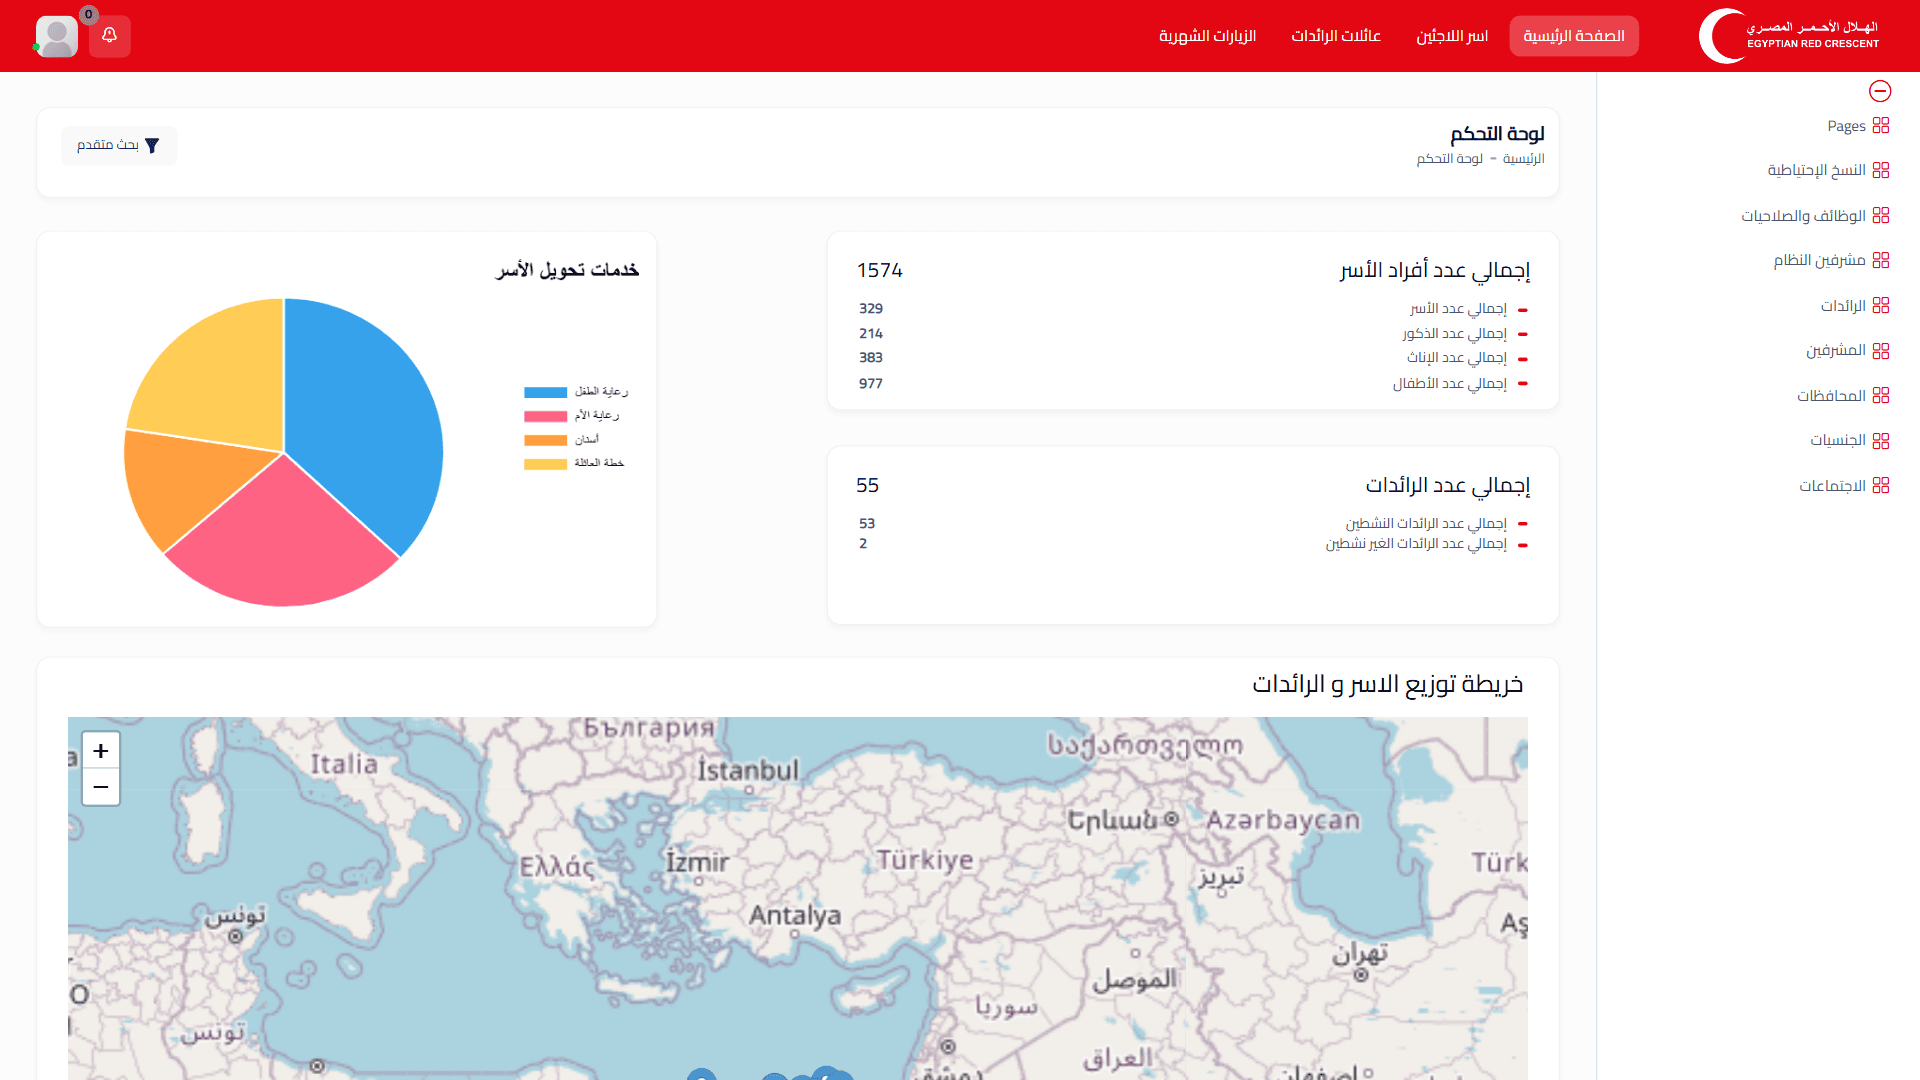1920x1080 pixels.
Task: Click the Egyptian Red Crescent logo
Action: point(1789,36)
